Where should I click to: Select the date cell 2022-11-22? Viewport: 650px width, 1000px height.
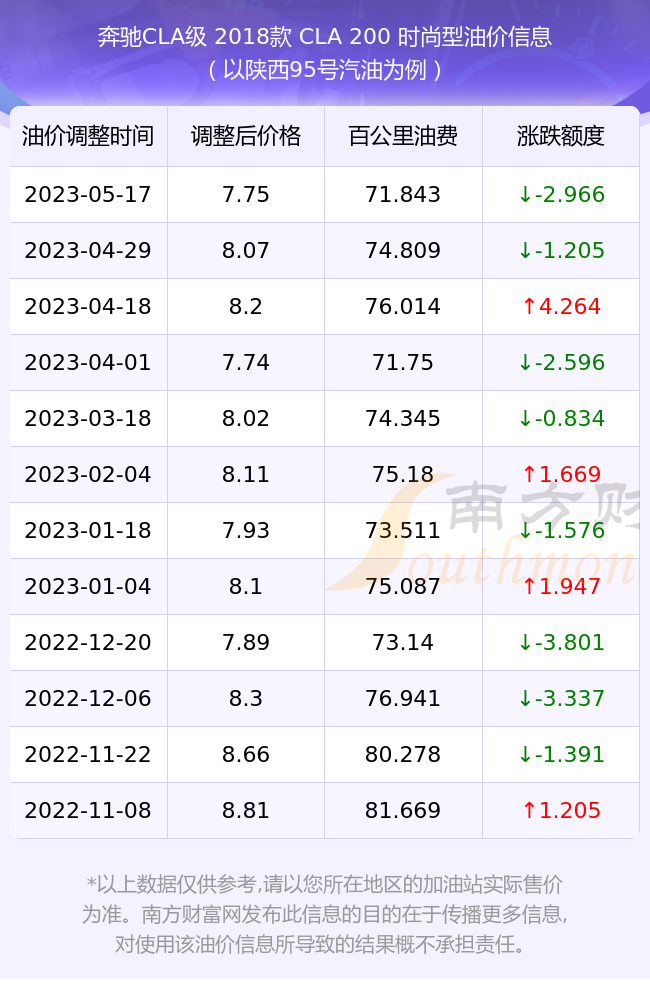(88, 754)
